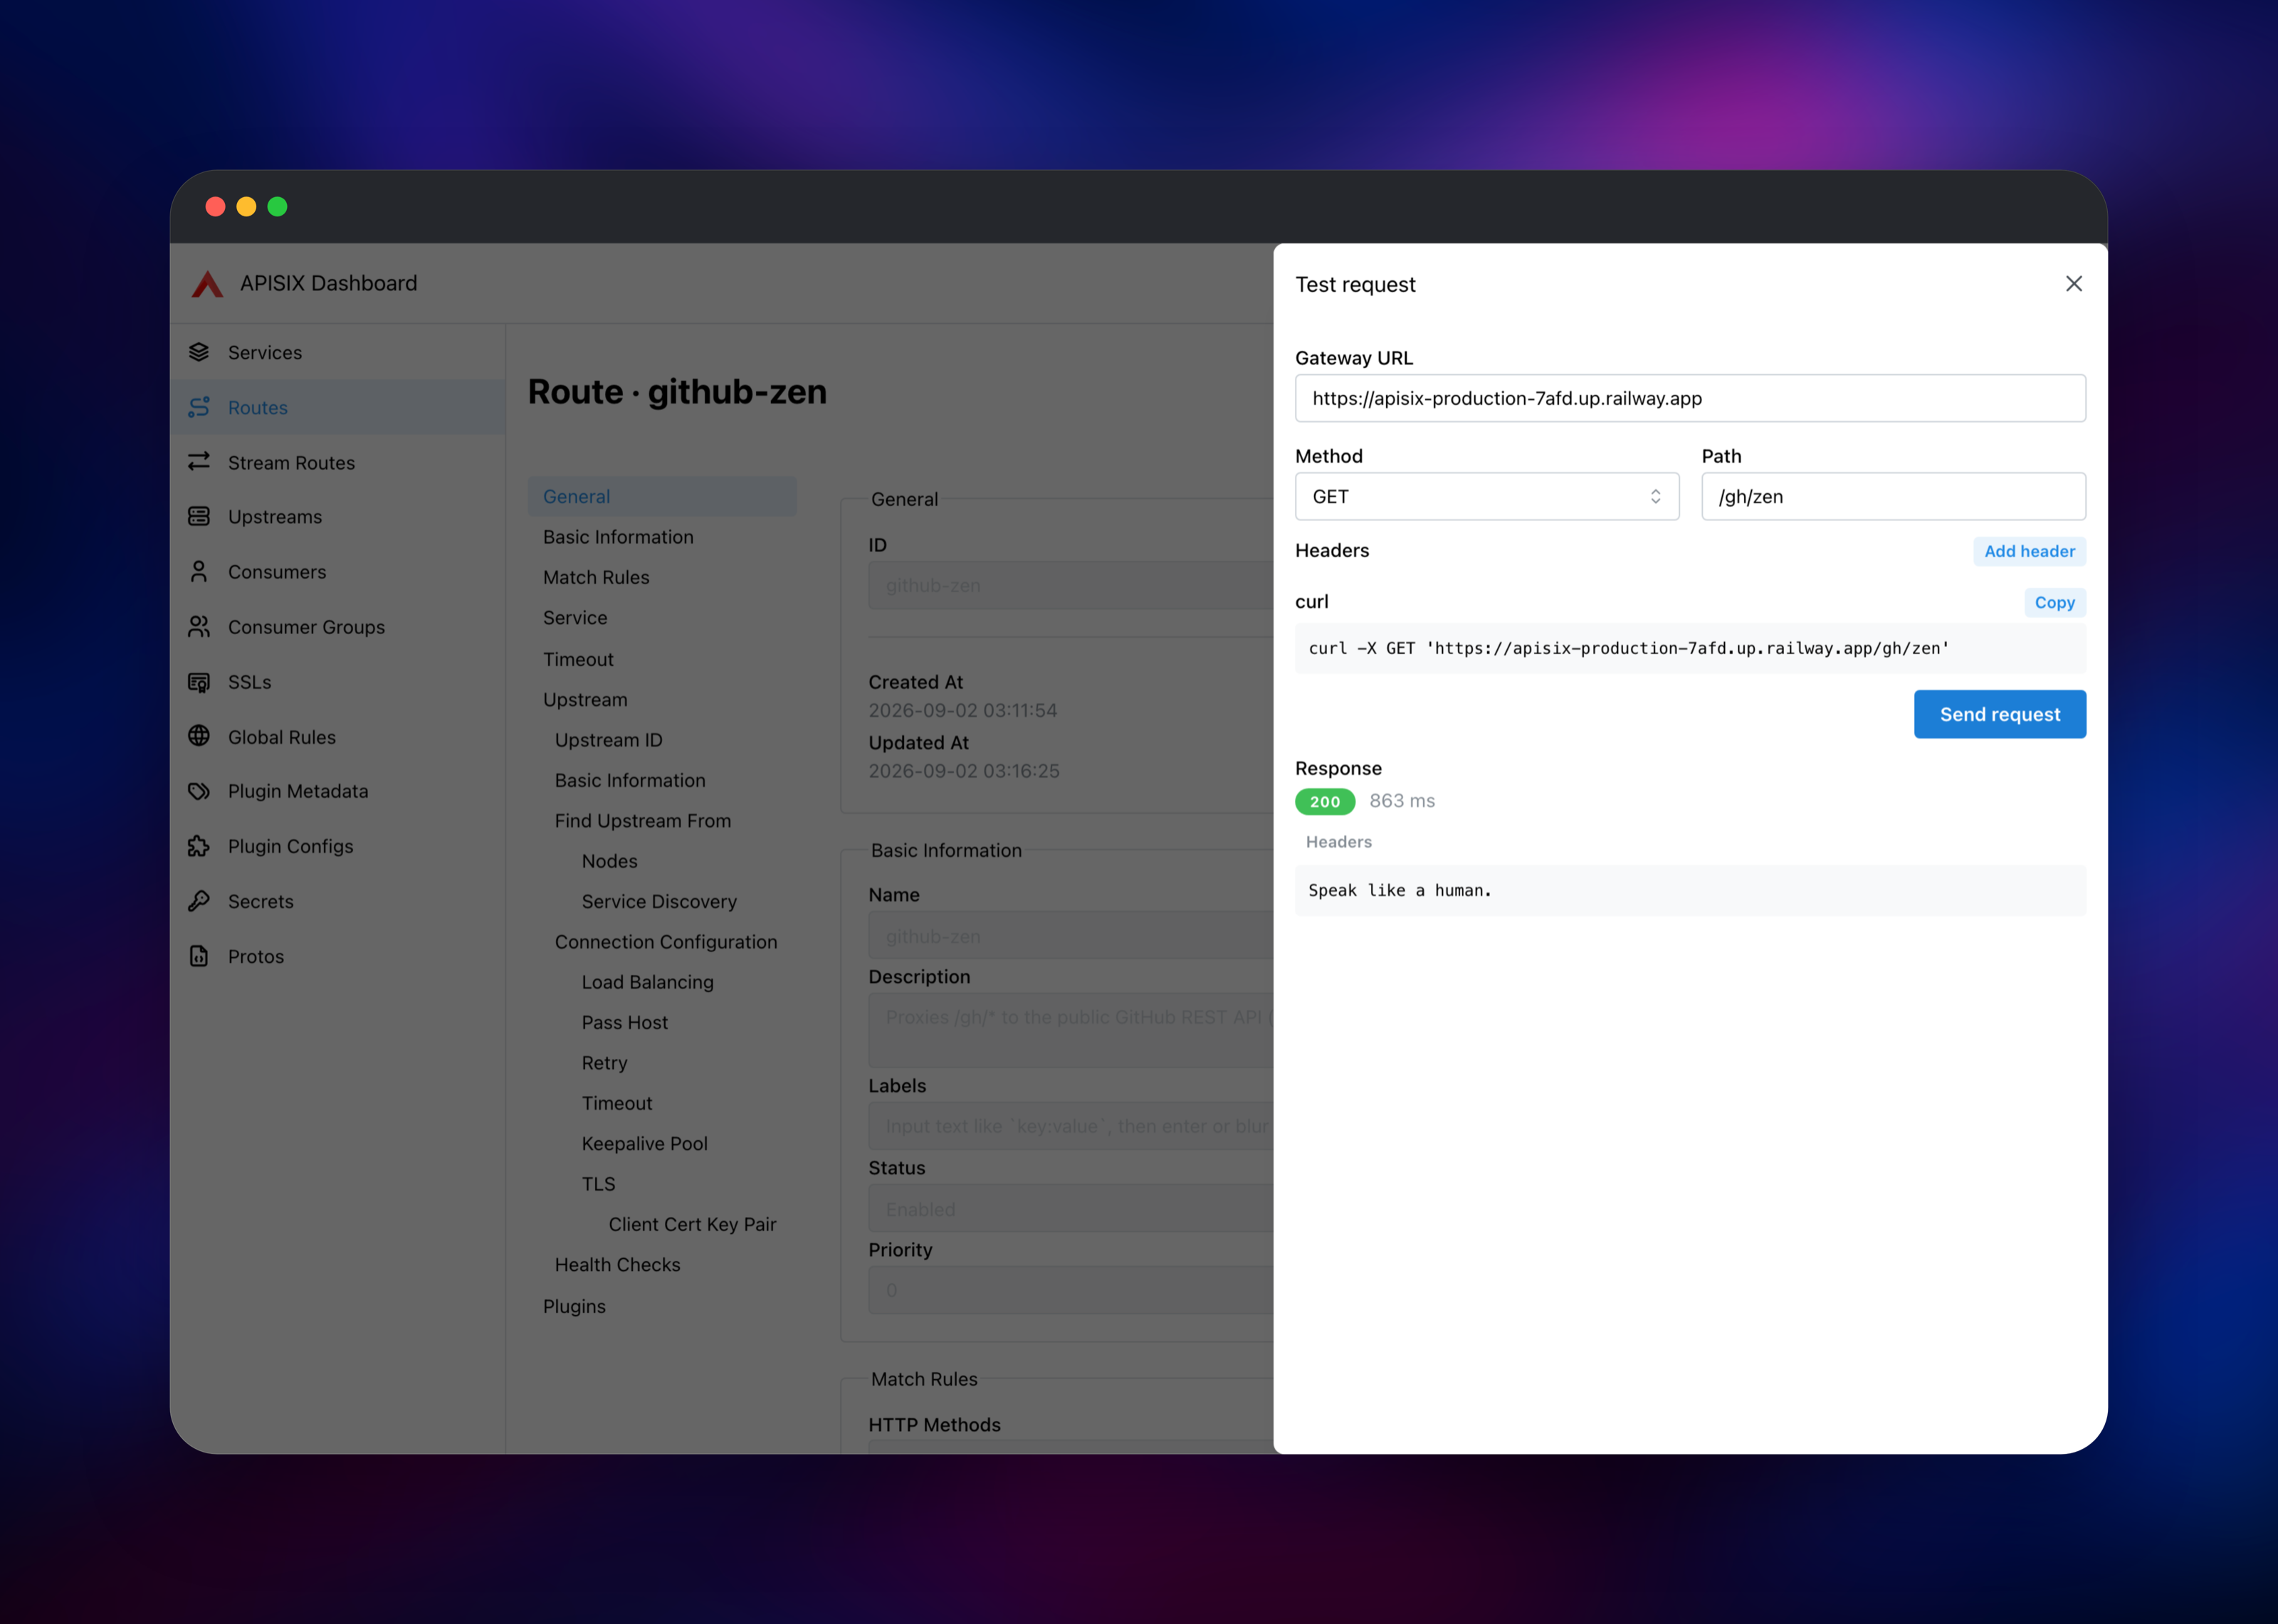
Task: Click the Plugin Configs puzzle icon
Action: pos(199,846)
